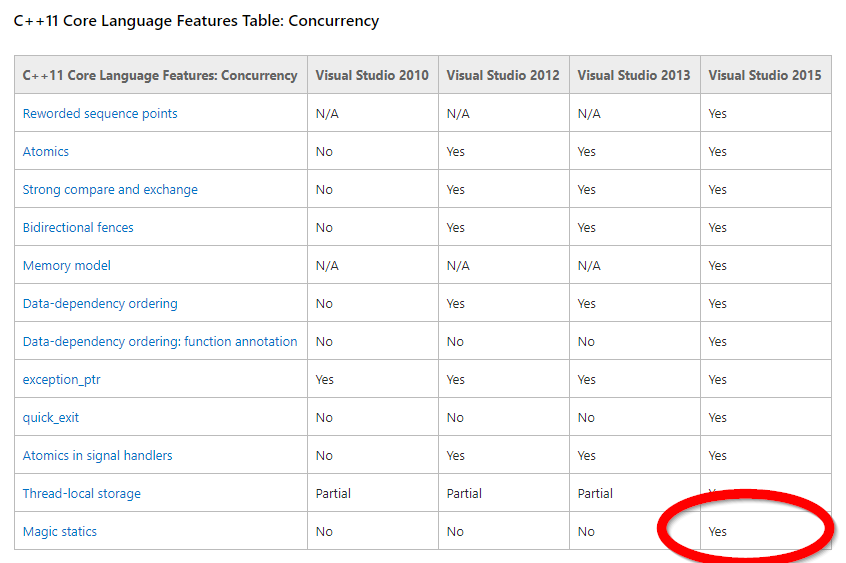Screen dimensions: 846x563
Task: Open the quick_exit link
Action: [51, 418]
